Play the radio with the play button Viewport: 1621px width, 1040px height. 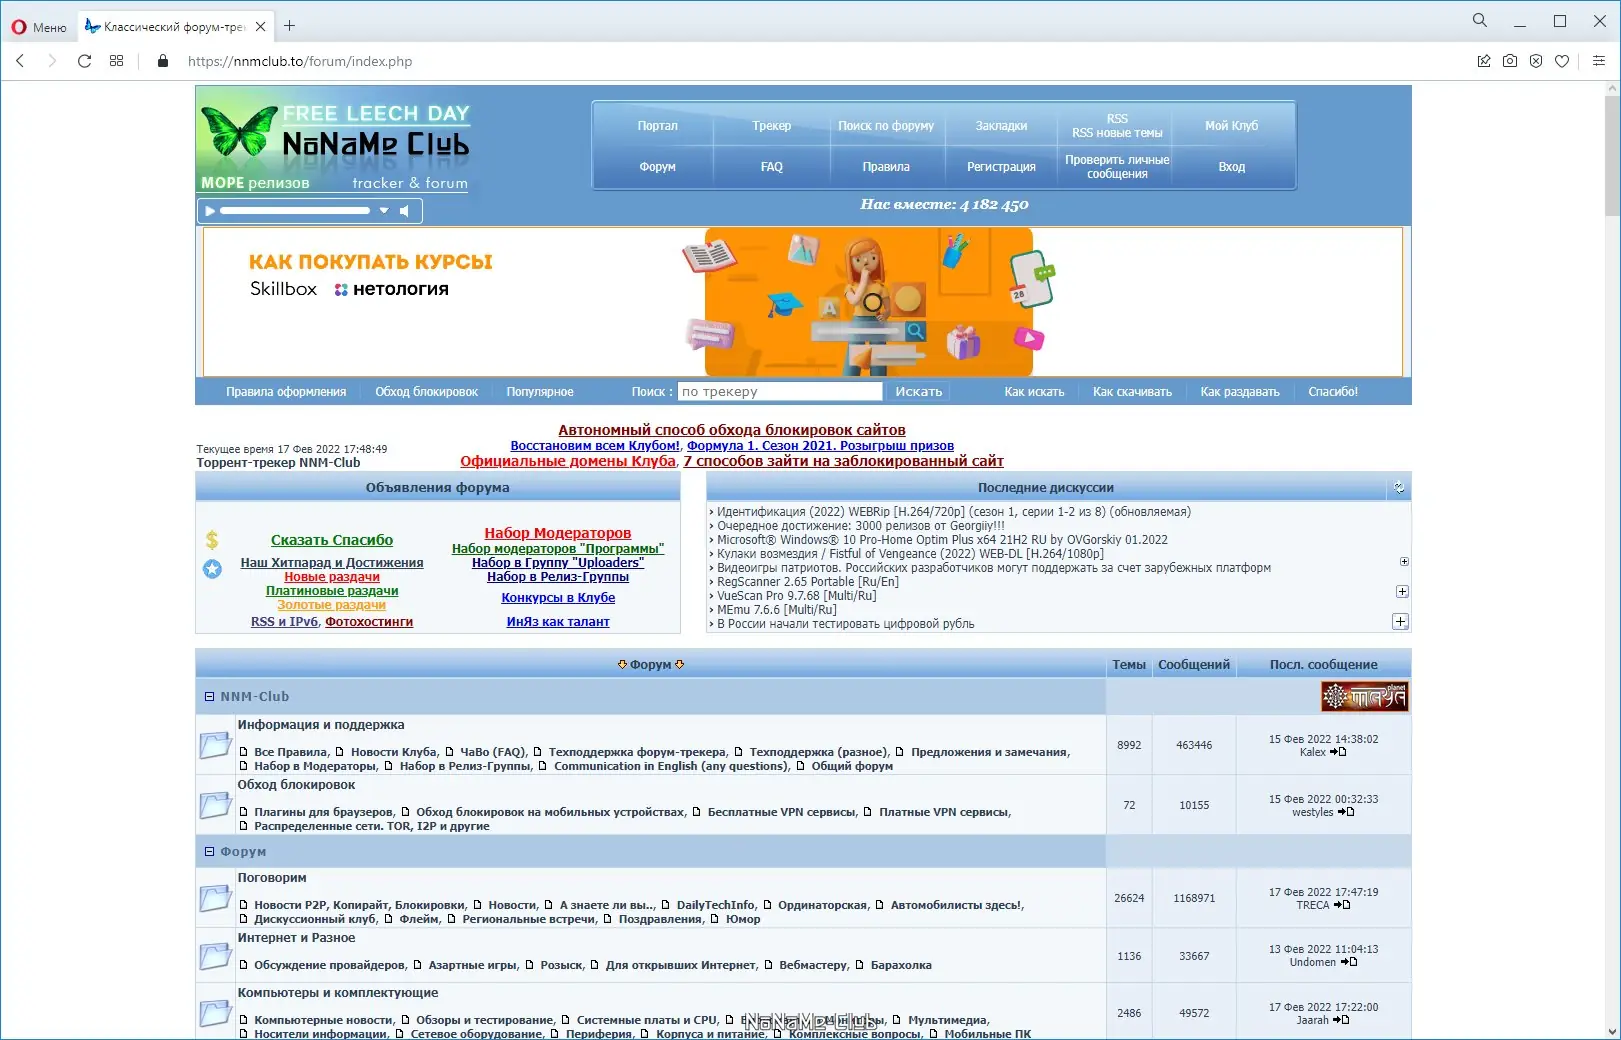(x=209, y=211)
